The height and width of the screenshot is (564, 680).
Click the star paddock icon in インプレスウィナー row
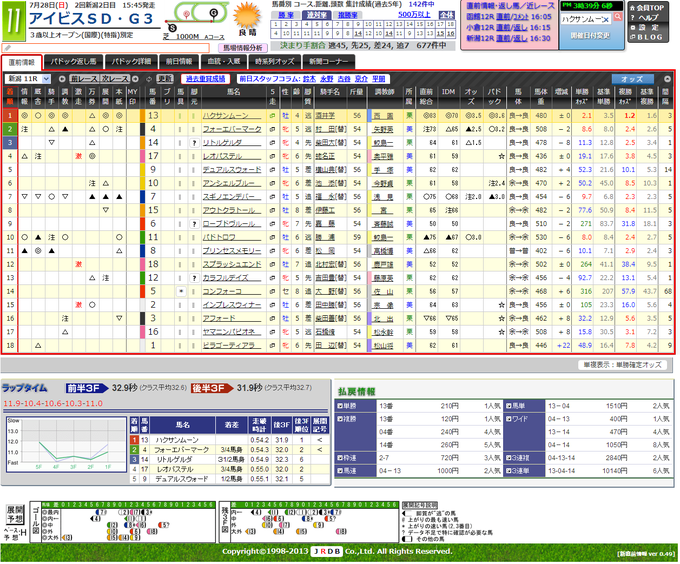point(501,305)
